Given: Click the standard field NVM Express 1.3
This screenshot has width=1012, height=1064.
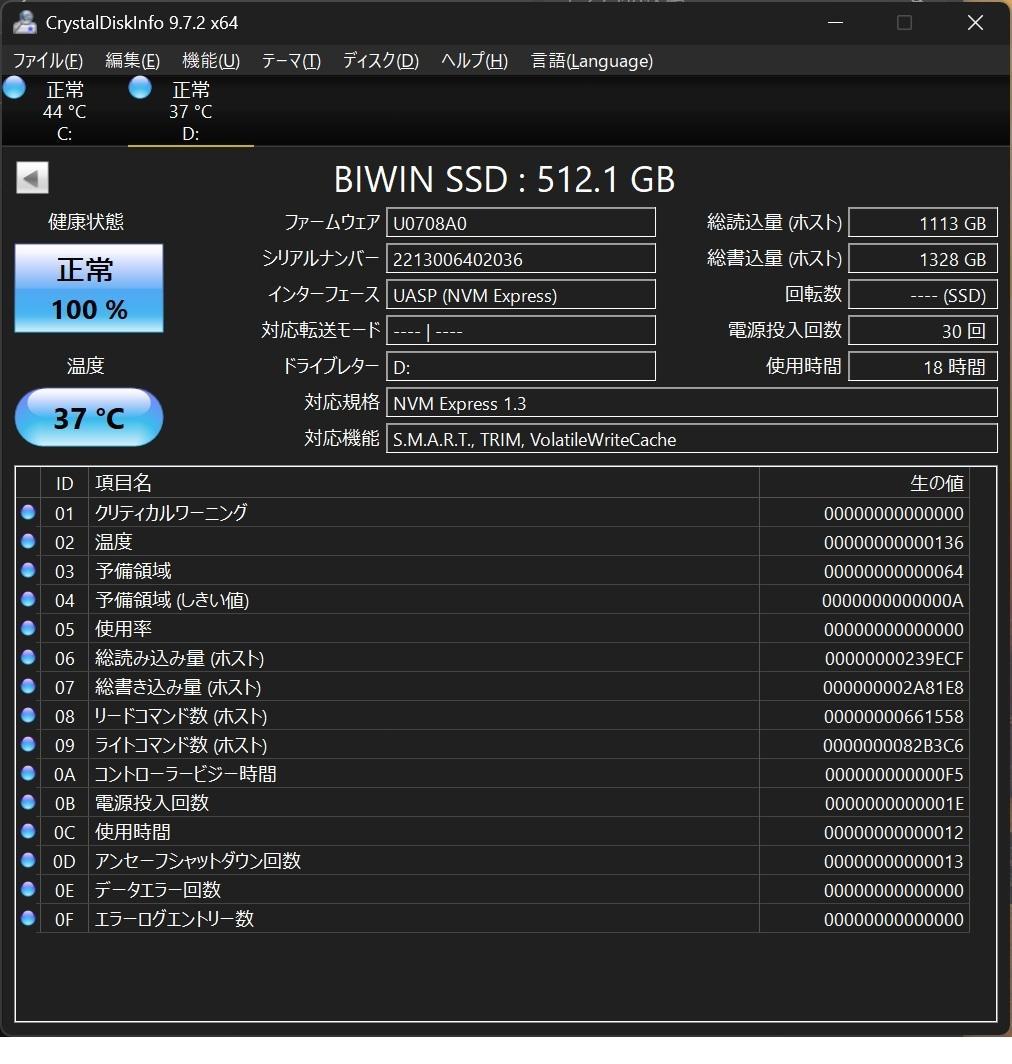Looking at the screenshot, I should point(692,402).
